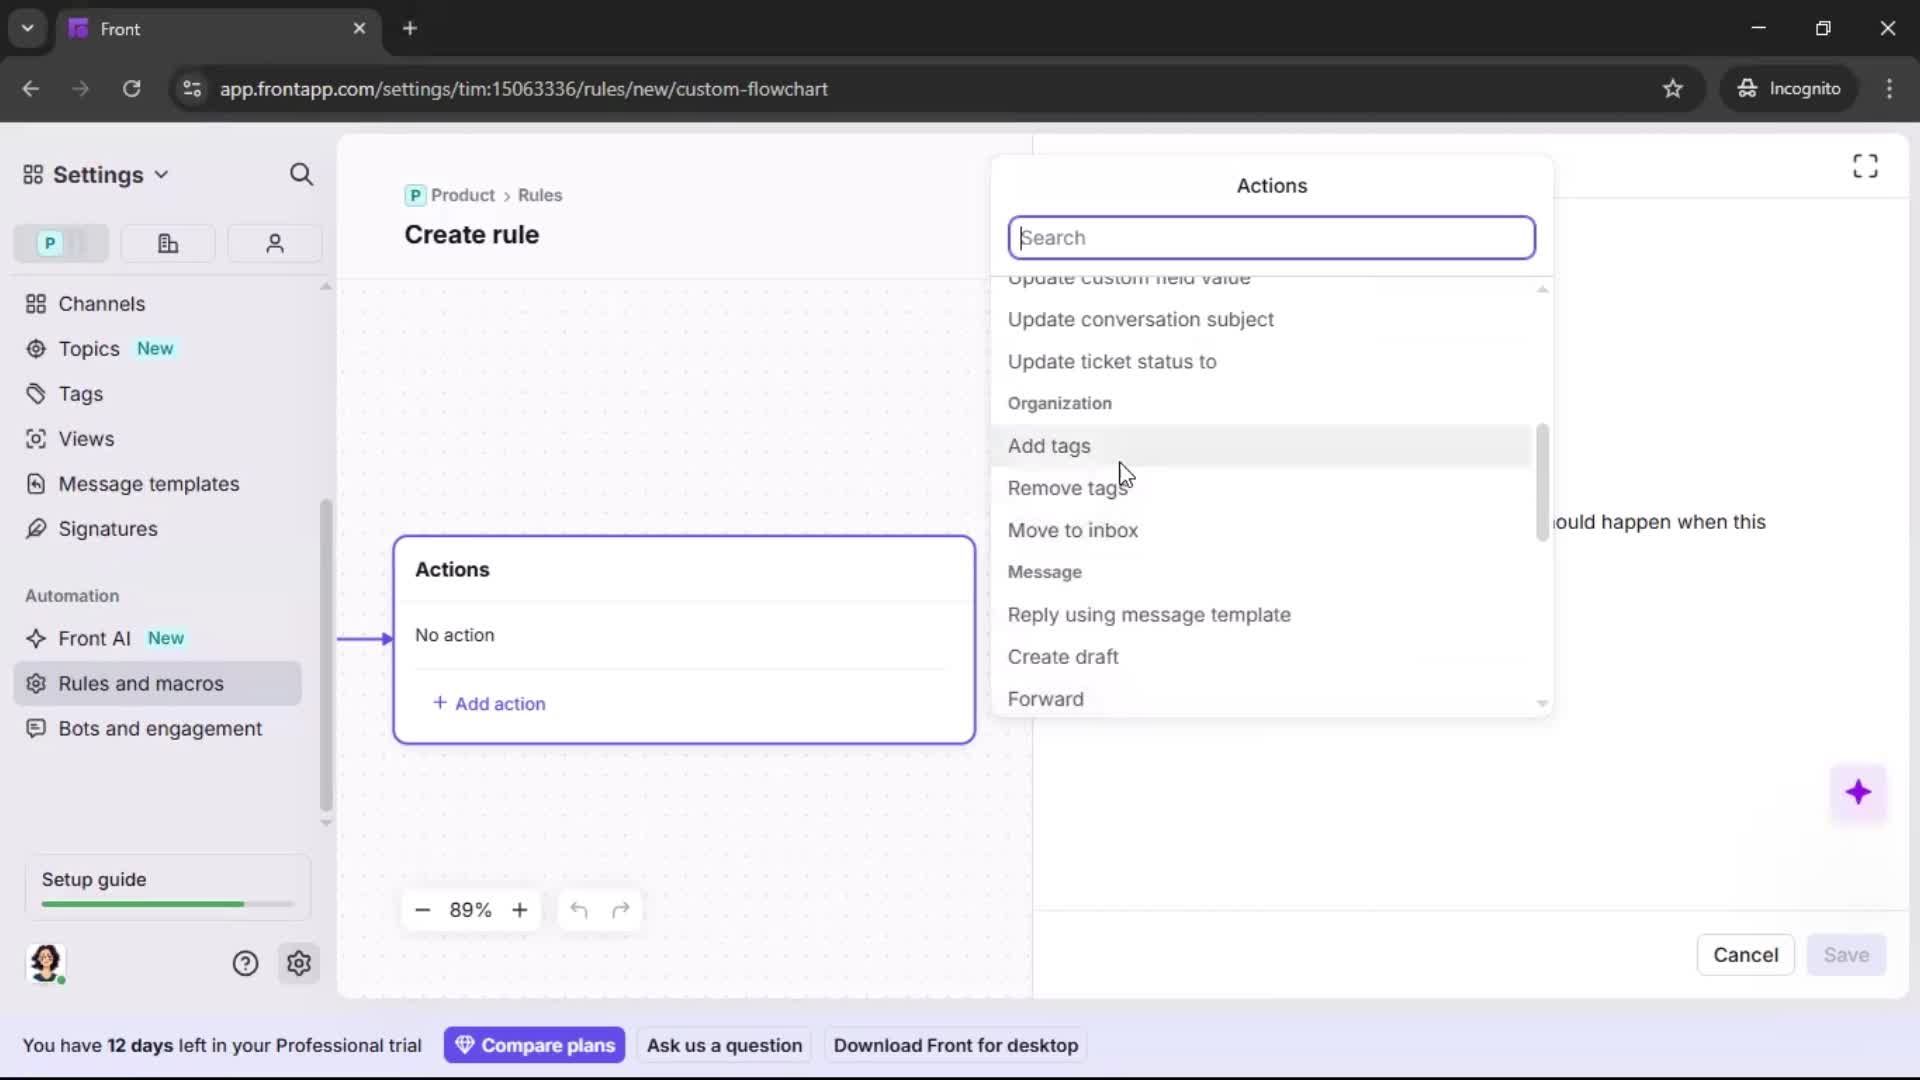The height and width of the screenshot is (1080, 1920).
Task: Select the 'Move to inbox' action option
Action: (1073, 531)
